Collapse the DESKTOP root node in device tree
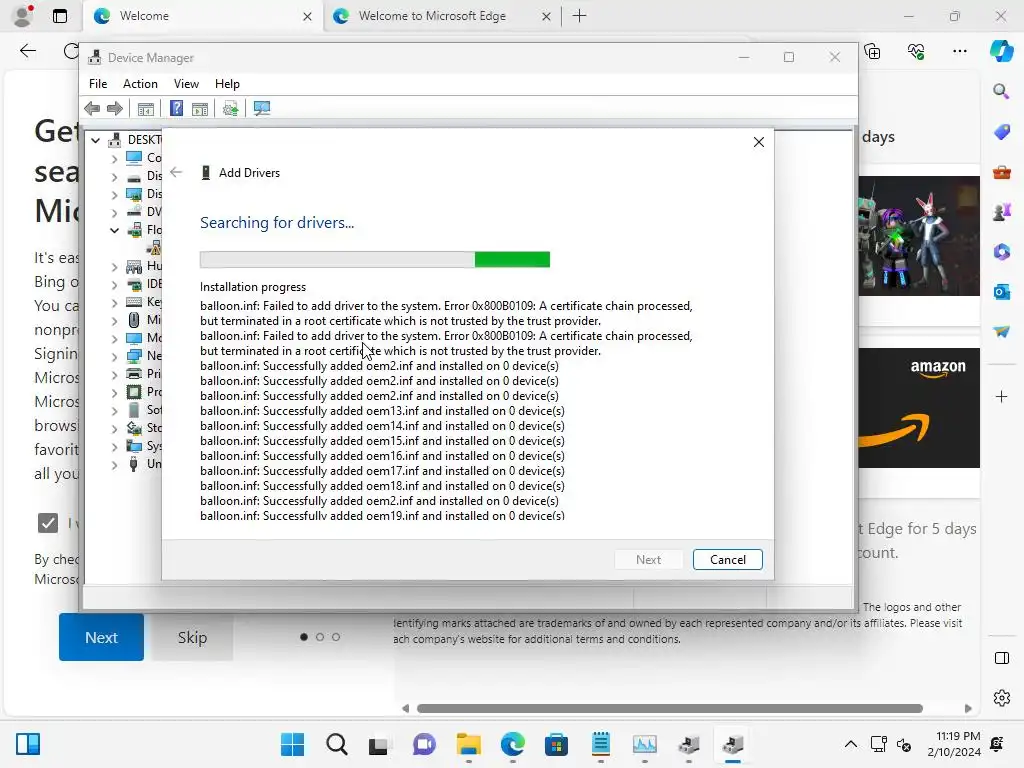The height and width of the screenshot is (768, 1024). pyautogui.click(x=95, y=140)
